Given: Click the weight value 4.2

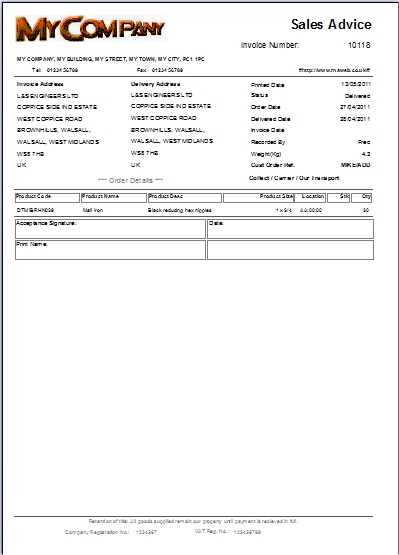Looking at the screenshot, I should 366,154.
